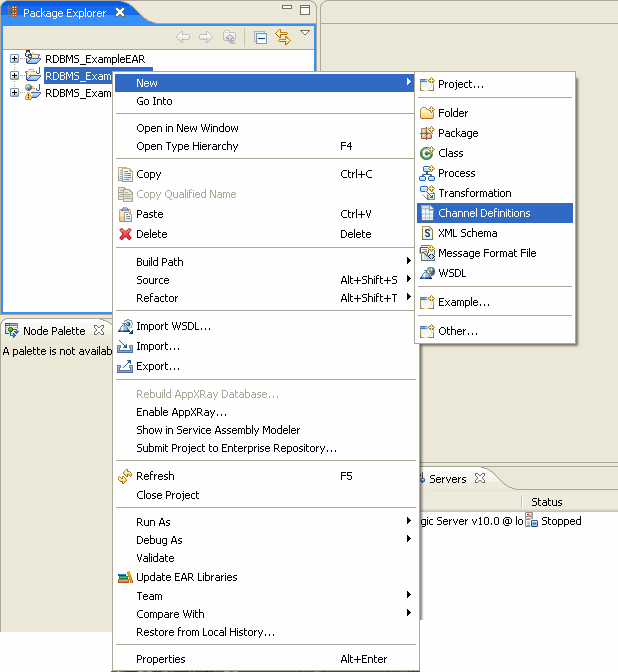Click the Process diagram icon

pos(427,173)
